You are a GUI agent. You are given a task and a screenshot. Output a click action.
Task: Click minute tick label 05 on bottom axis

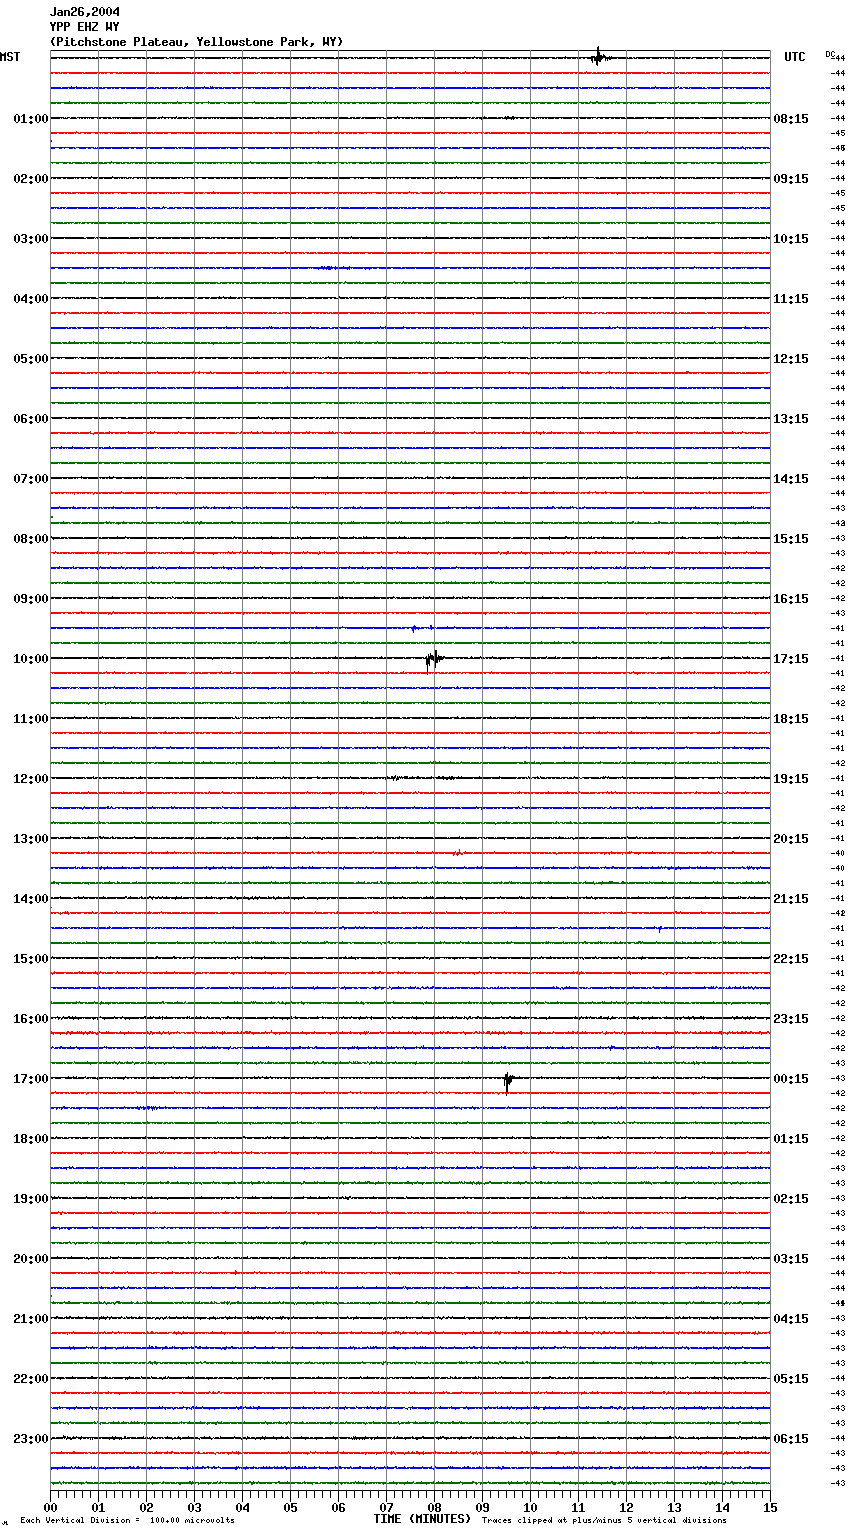click(x=290, y=1508)
